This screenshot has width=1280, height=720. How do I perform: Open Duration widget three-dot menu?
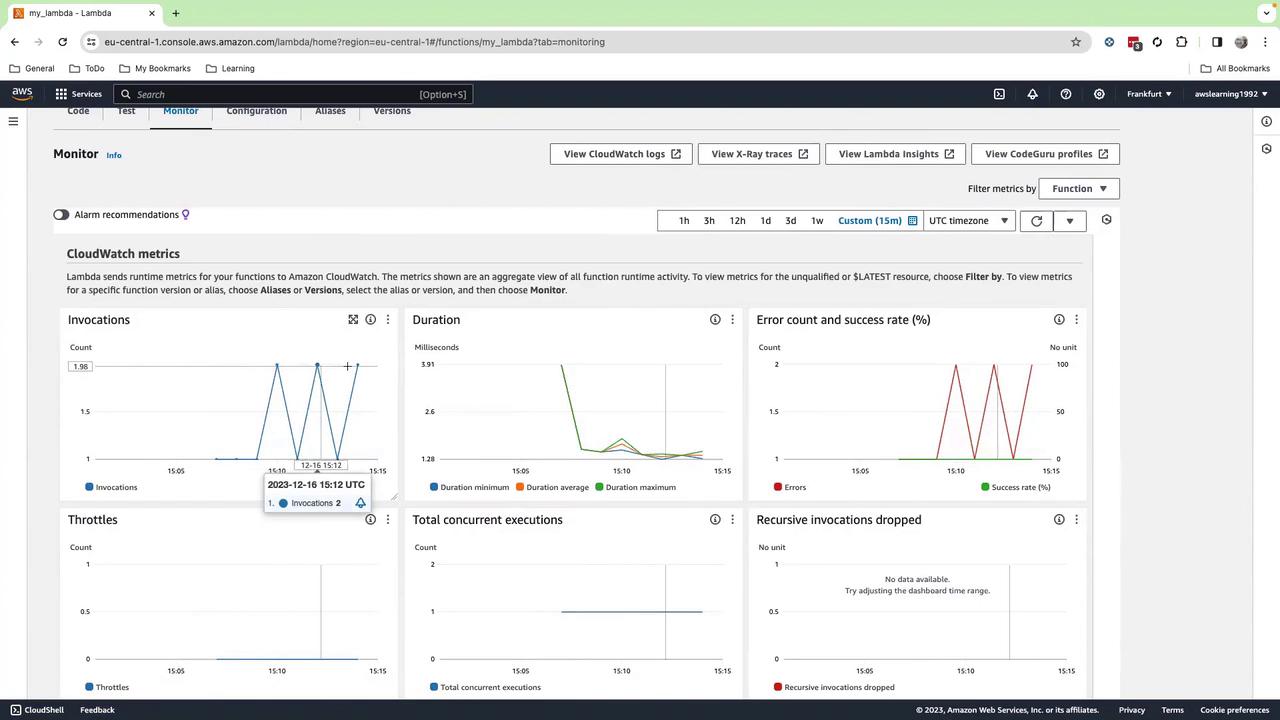pyautogui.click(x=732, y=320)
